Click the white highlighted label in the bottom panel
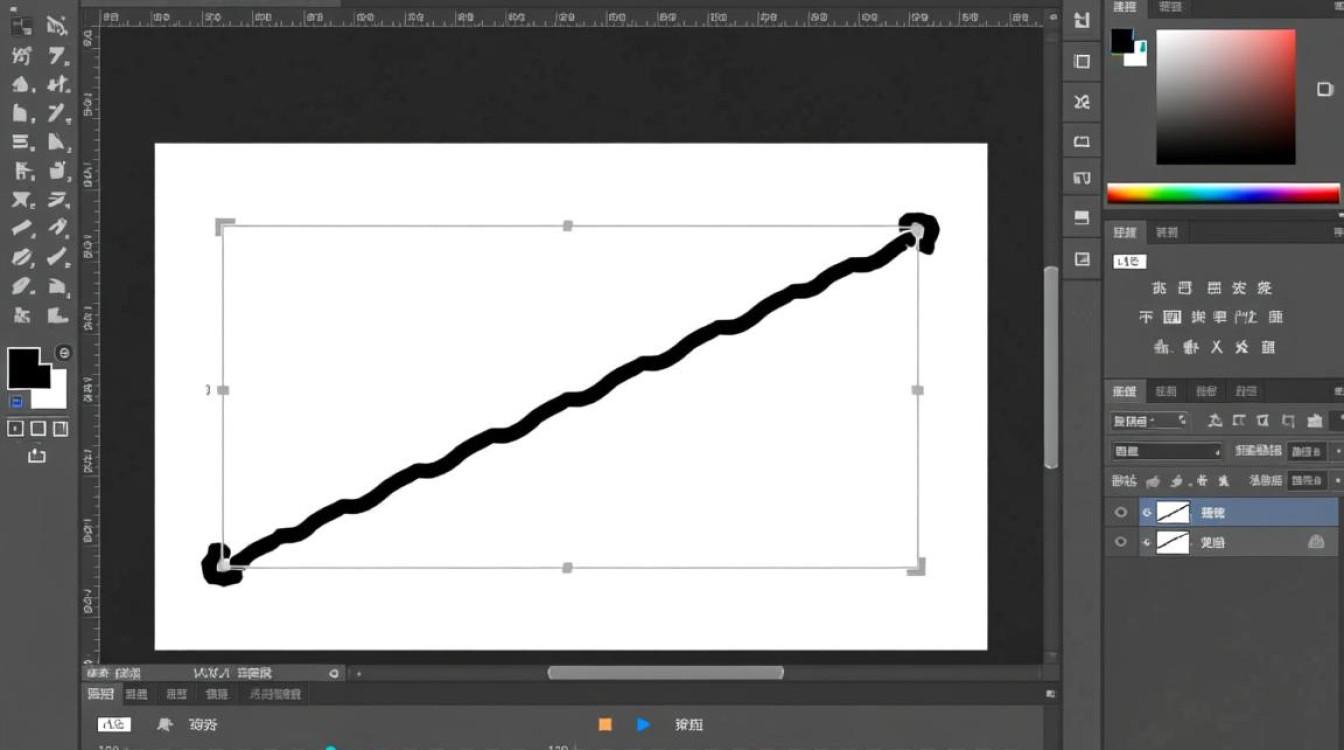 coord(114,724)
